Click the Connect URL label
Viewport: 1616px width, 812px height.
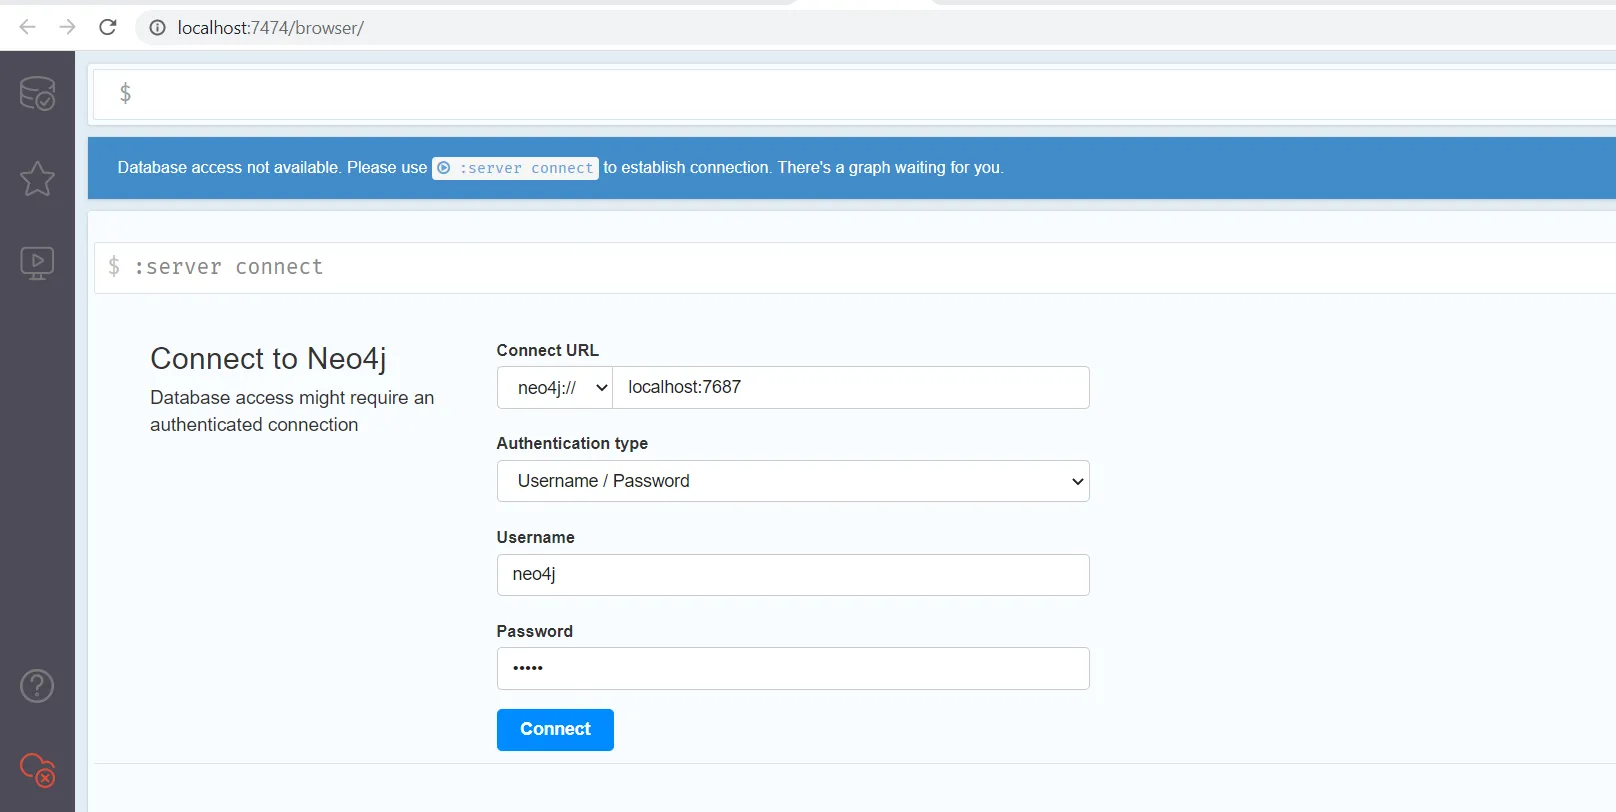point(547,350)
